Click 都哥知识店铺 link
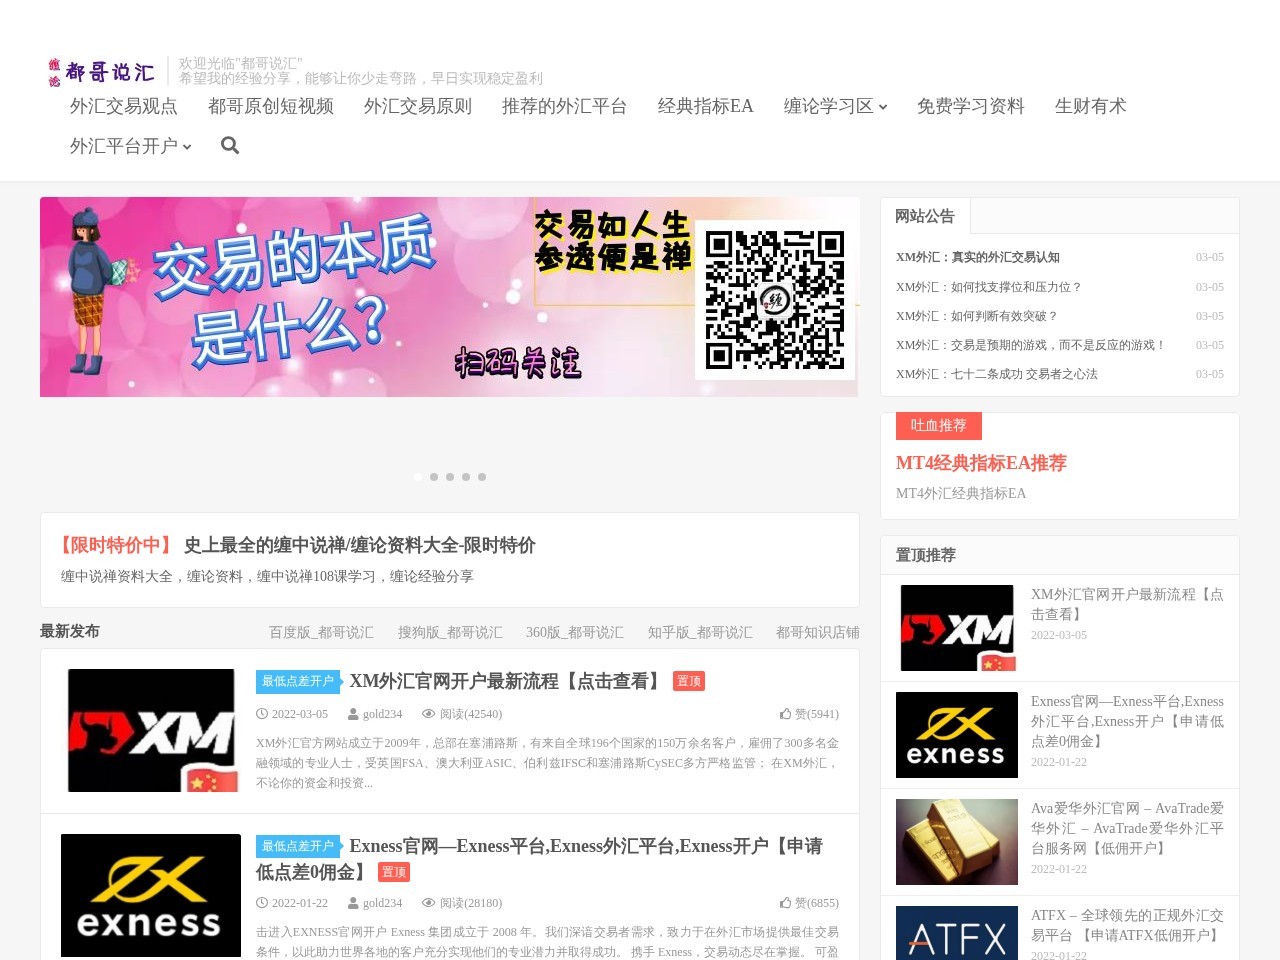The image size is (1280, 960). [x=818, y=632]
